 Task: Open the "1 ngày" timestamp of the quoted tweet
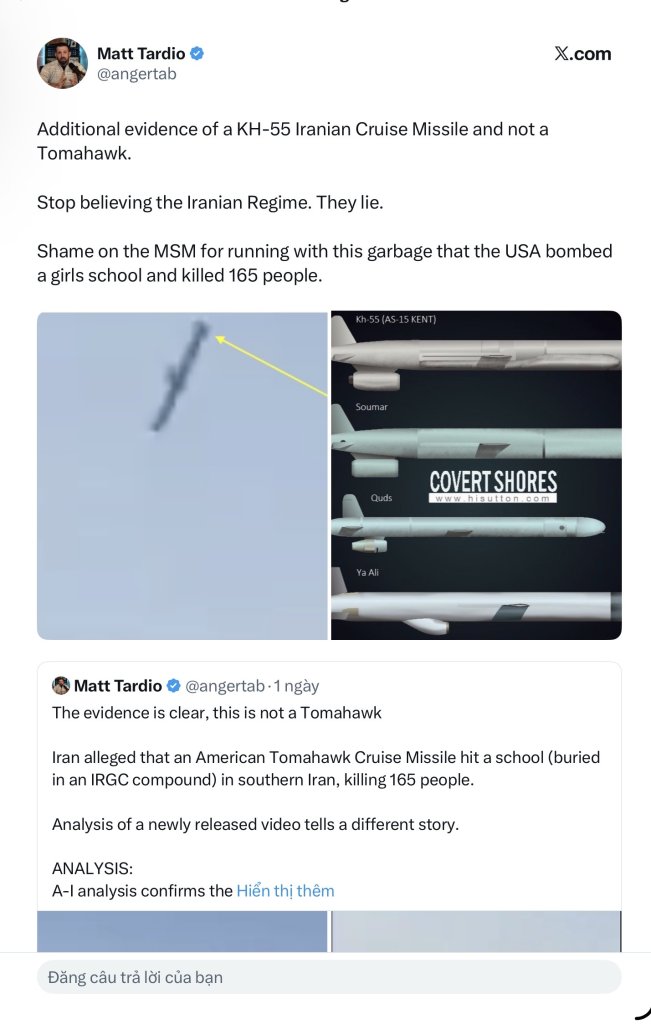click(297, 686)
